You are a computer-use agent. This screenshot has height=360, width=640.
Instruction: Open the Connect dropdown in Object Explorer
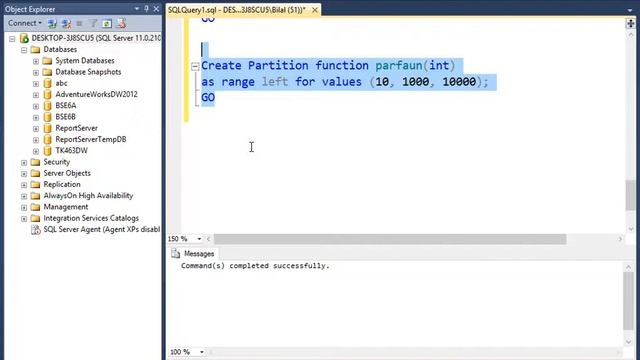(25, 23)
